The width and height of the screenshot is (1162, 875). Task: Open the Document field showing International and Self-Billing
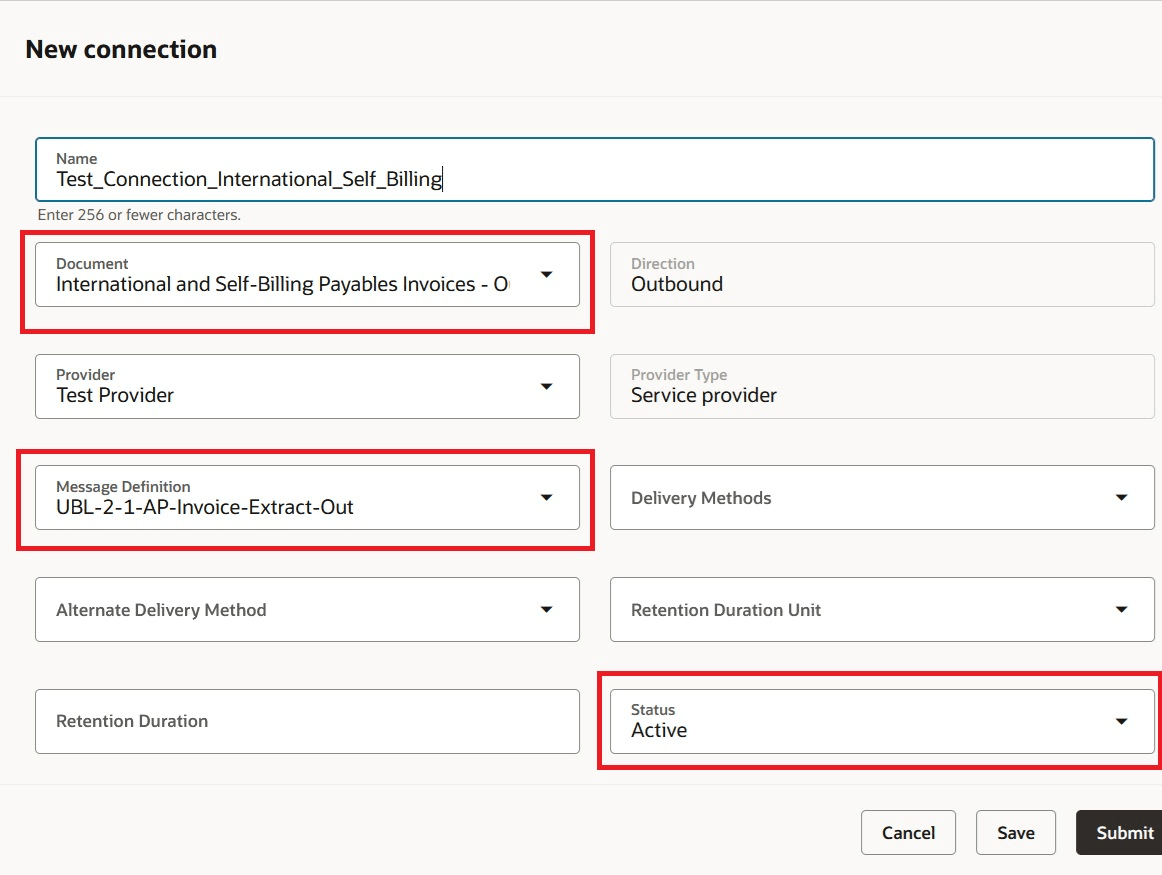pos(282,284)
